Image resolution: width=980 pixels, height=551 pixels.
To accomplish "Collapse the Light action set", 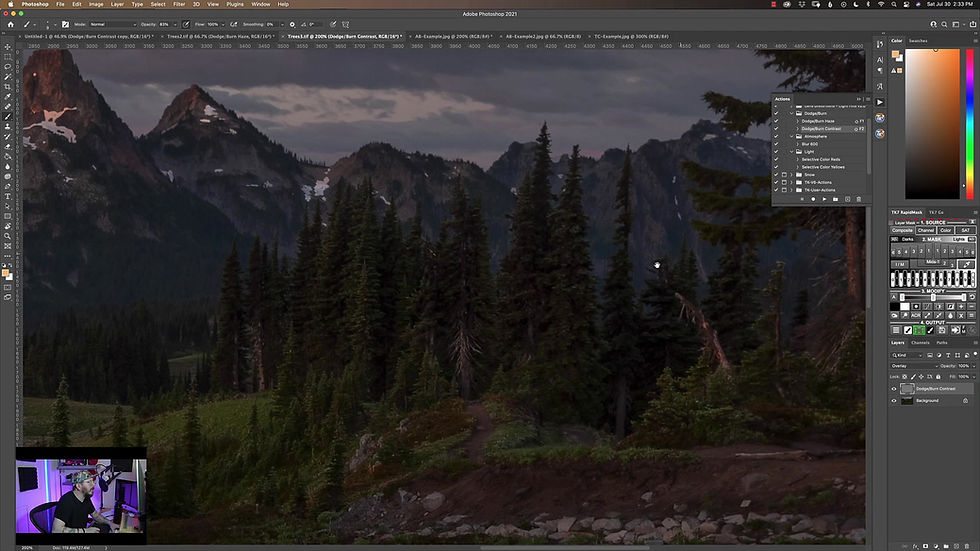I will pos(792,152).
